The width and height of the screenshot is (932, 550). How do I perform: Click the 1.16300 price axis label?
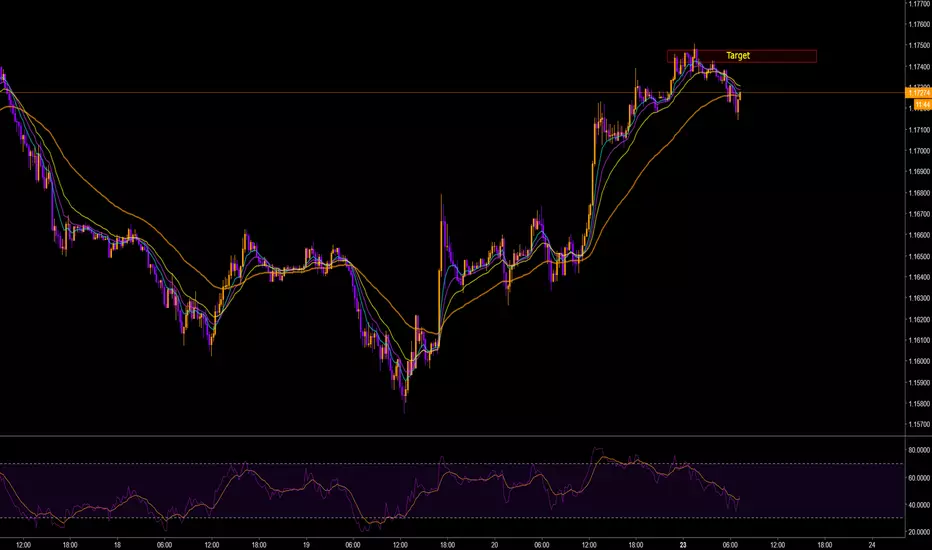(x=919, y=298)
